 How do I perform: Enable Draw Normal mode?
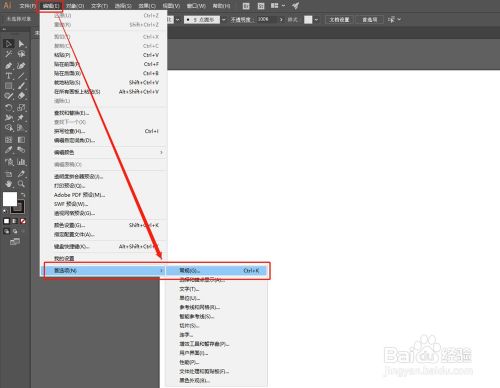click(x=6, y=231)
